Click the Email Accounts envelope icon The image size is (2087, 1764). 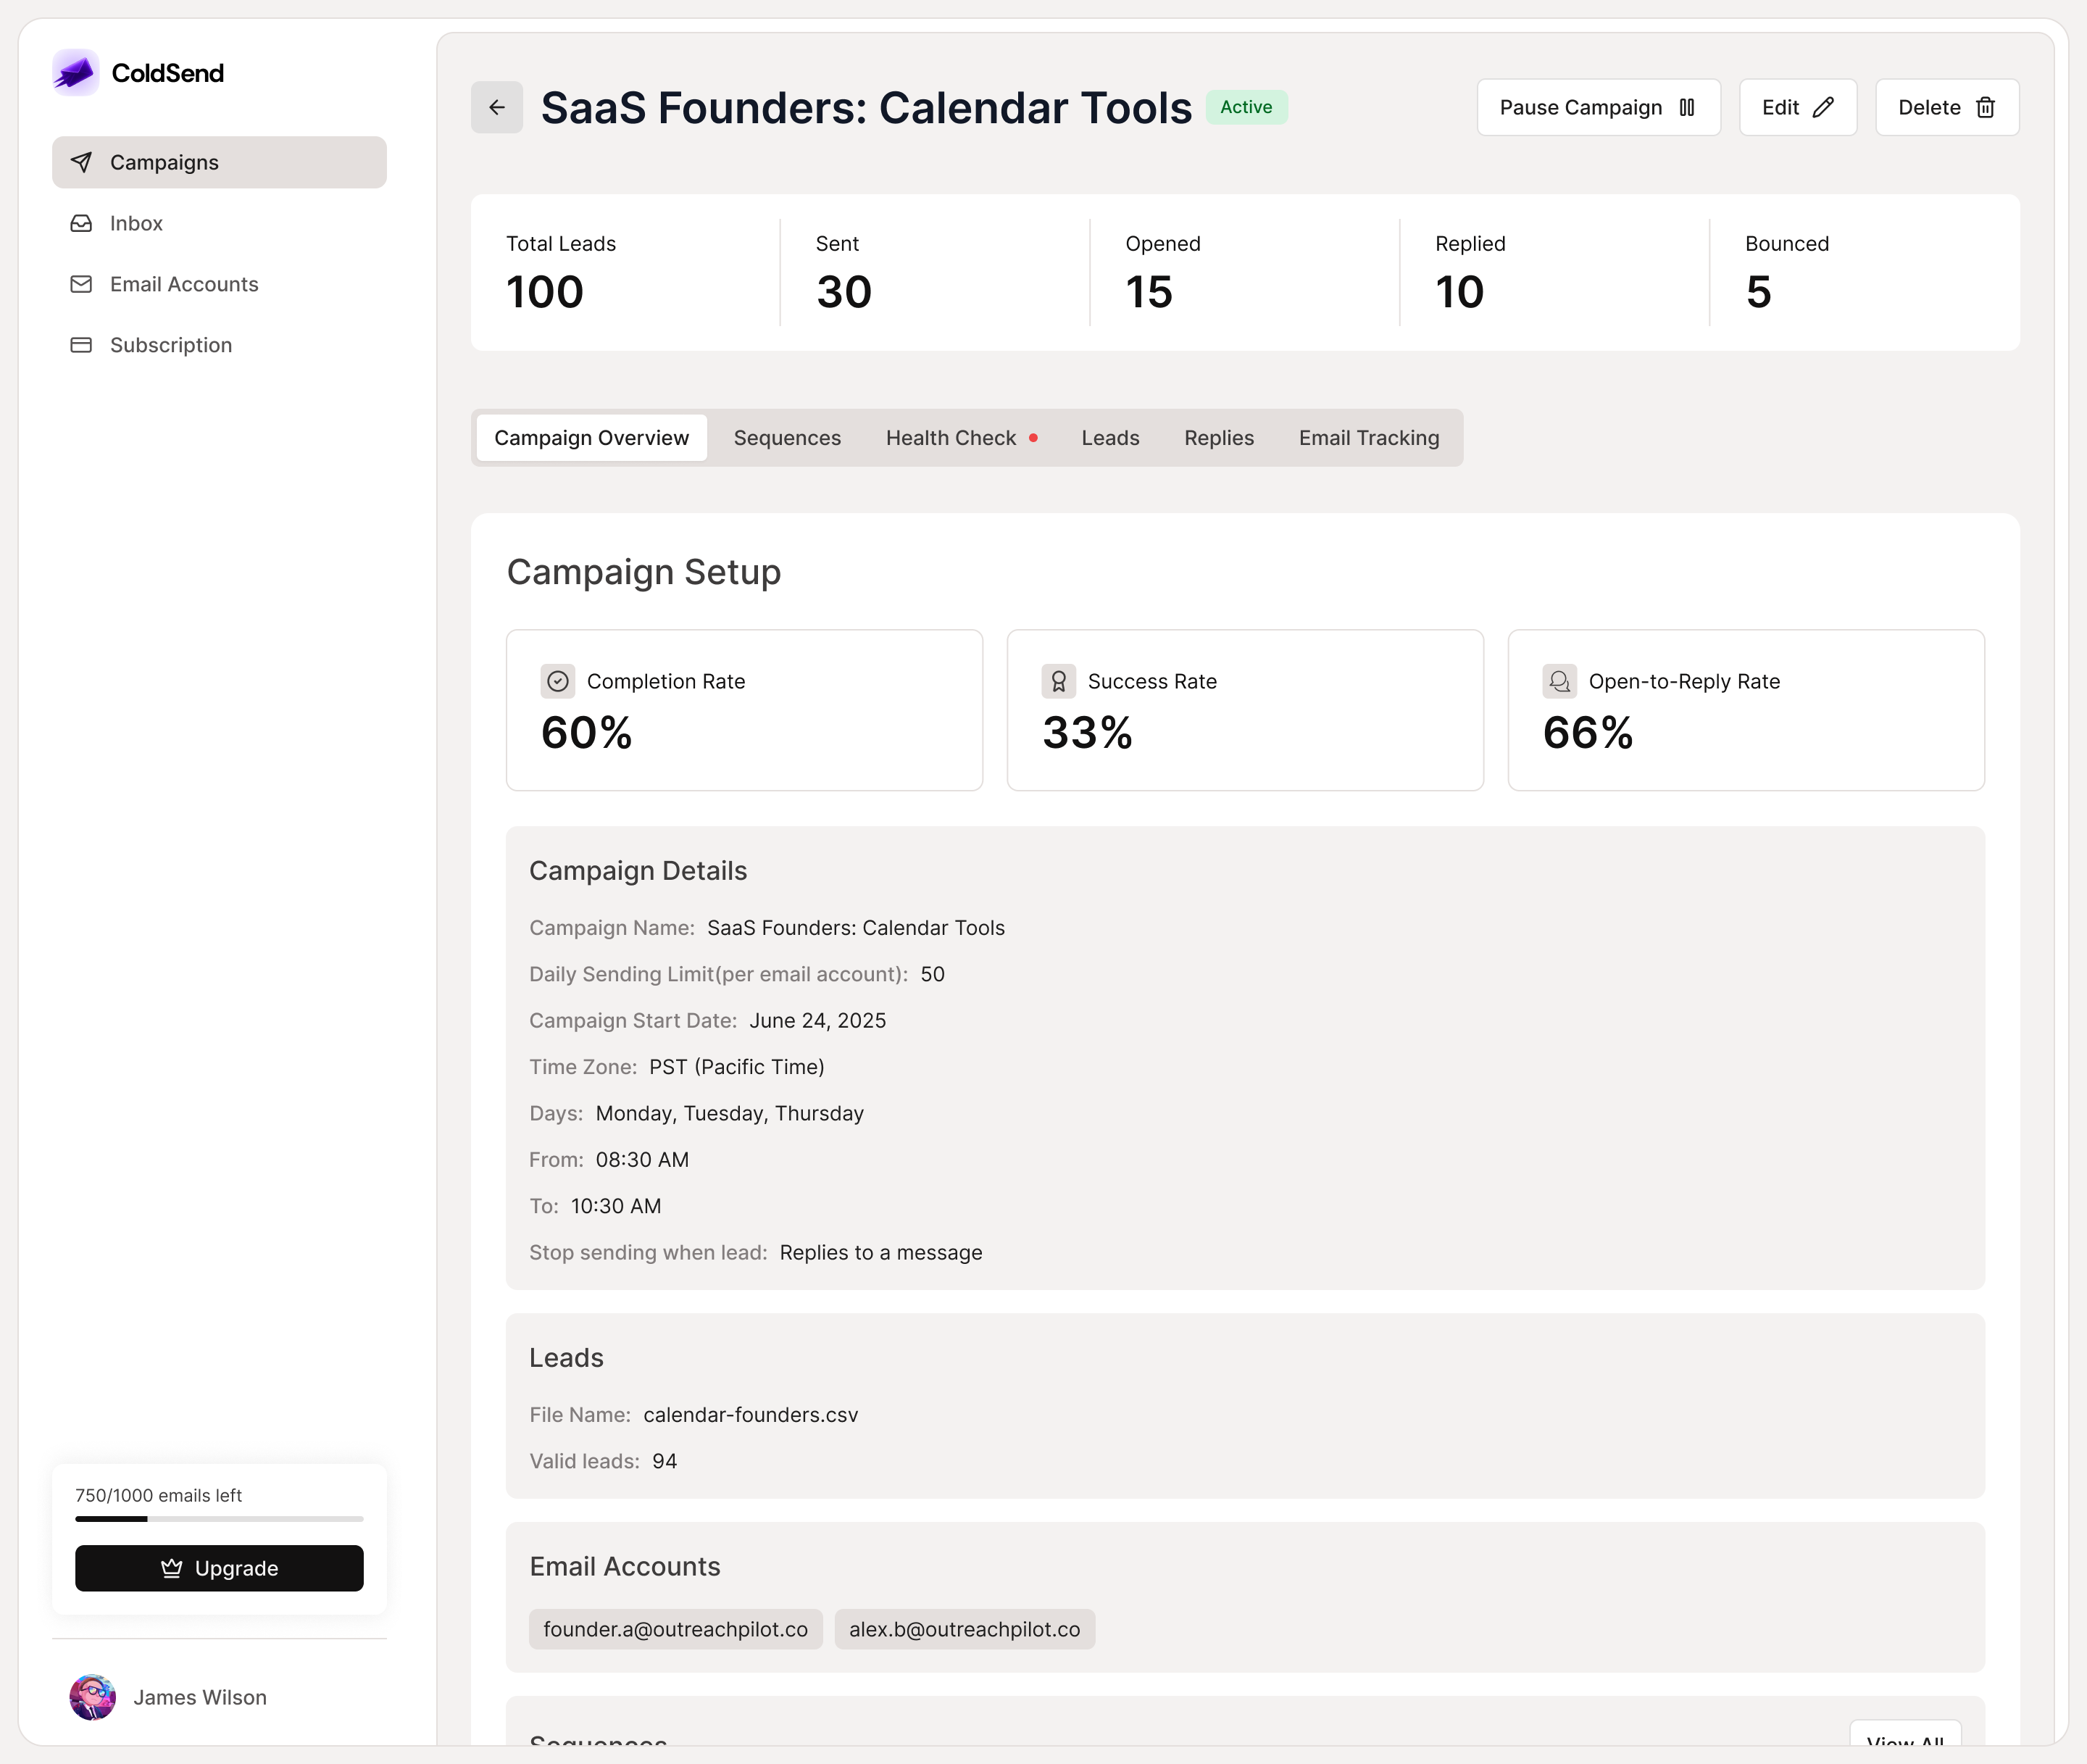tap(81, 284)
